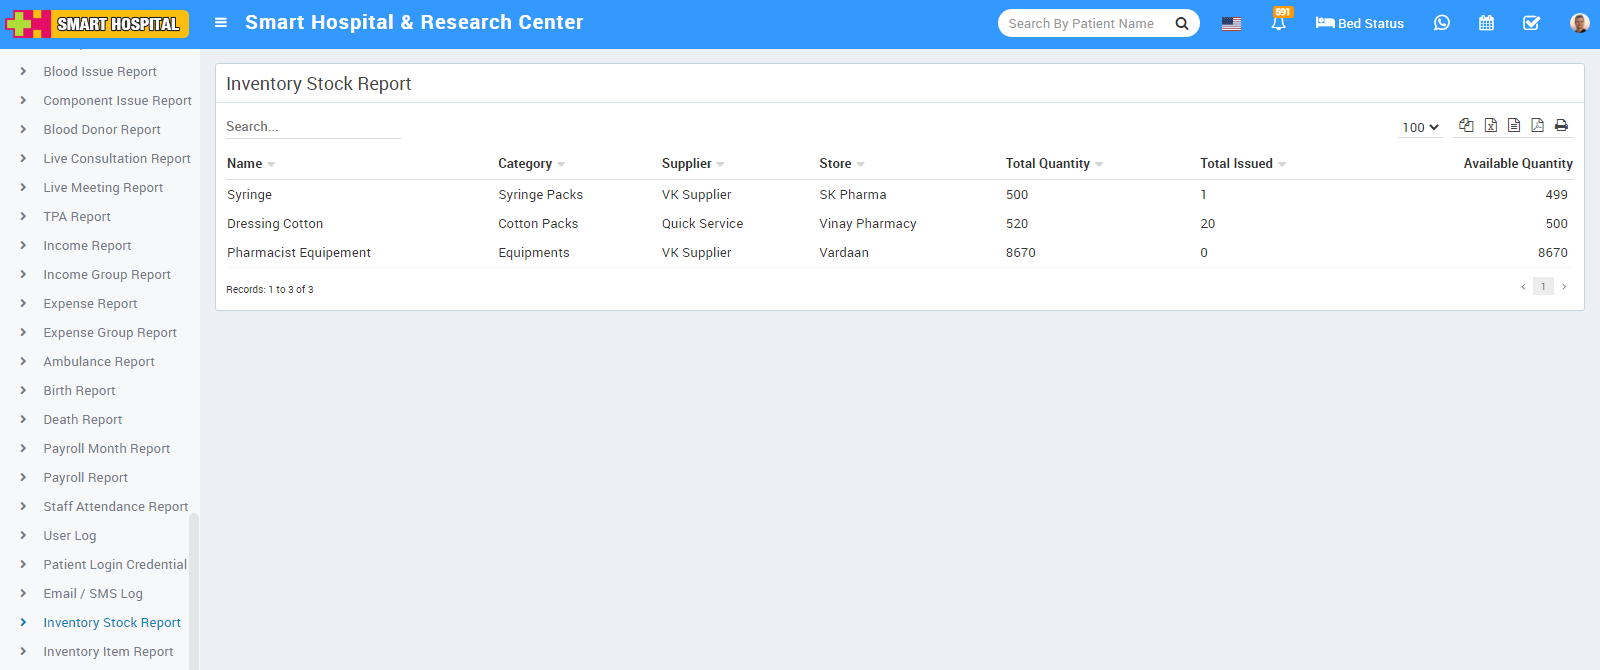
Task: Print the inventory stock report
Action: tap(1561, 125)
